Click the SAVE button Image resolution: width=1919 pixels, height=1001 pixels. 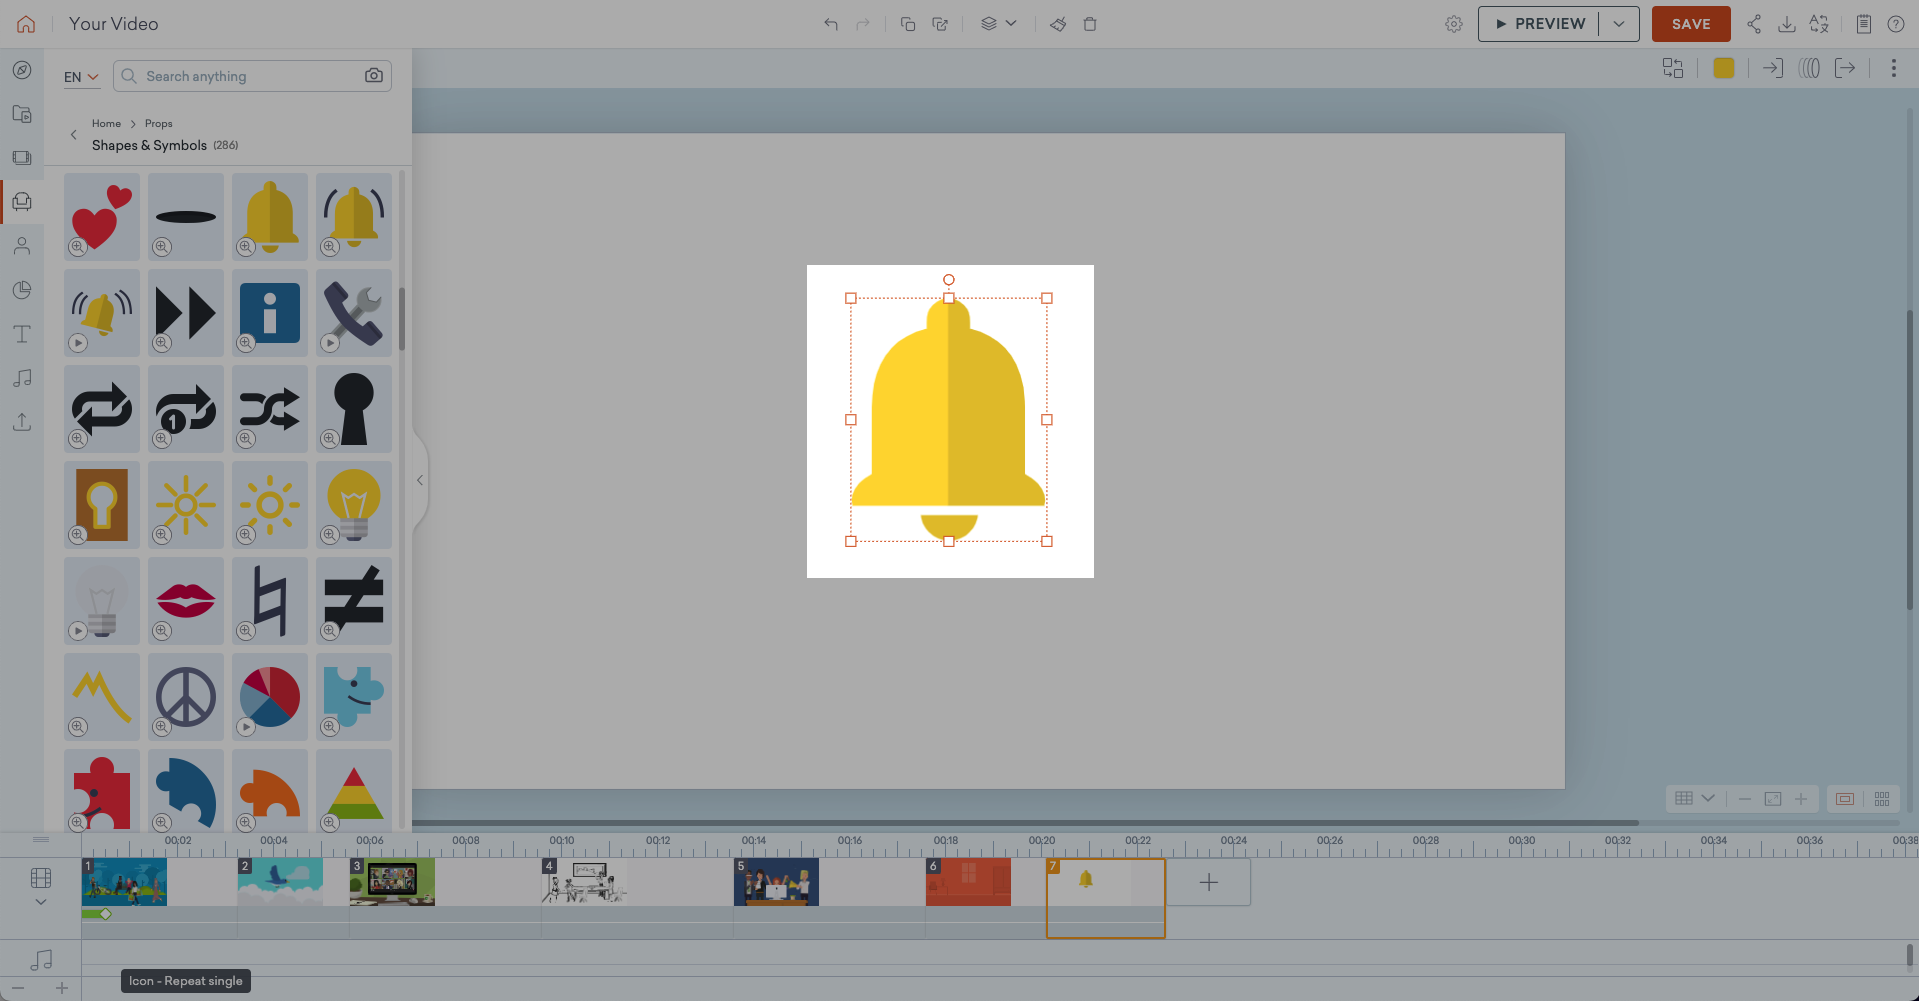[1690, 23]
